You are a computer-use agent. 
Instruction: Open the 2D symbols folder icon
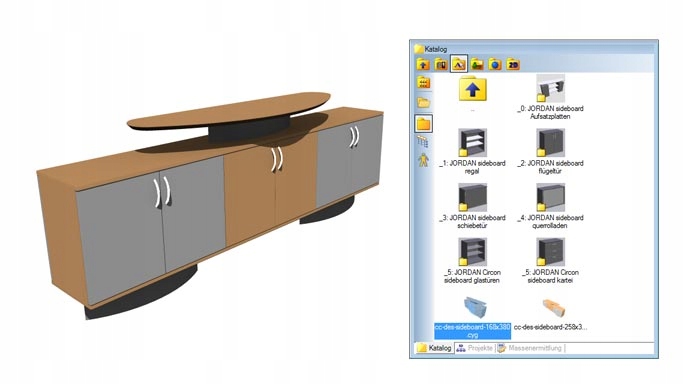click(x=513, y=65)
